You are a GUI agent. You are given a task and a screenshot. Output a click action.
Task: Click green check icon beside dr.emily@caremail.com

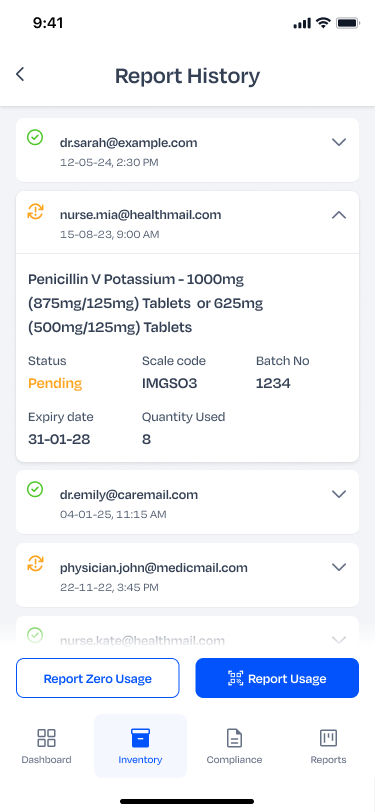(35, 489)
